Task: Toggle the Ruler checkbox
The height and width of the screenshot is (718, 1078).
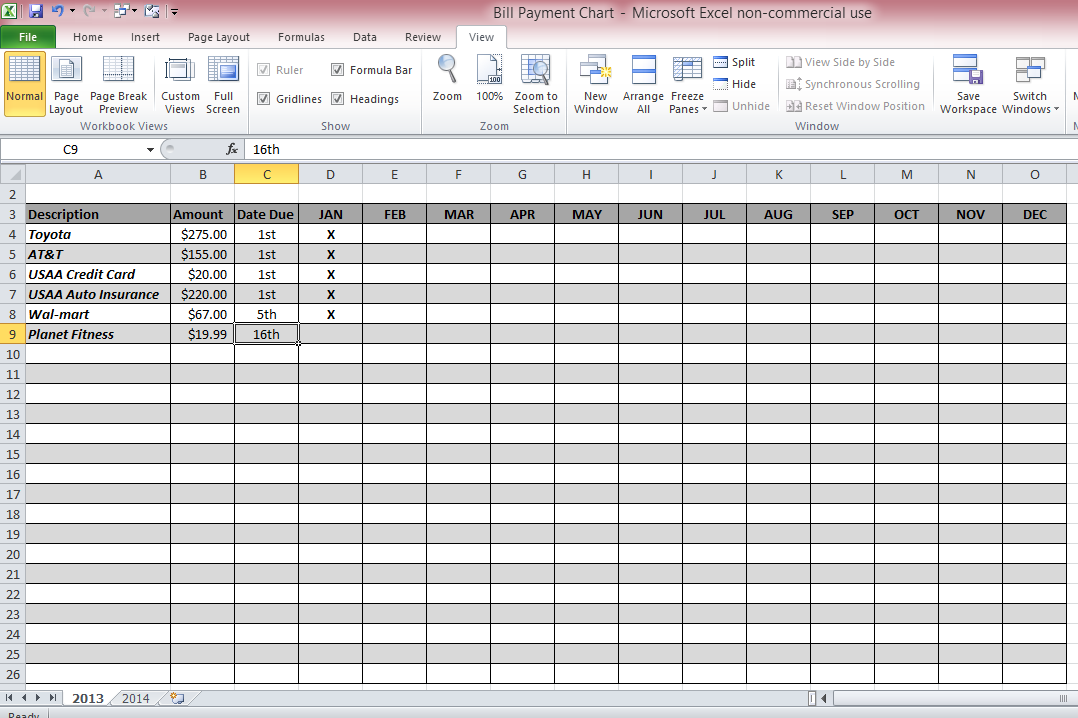Action: tap(263, 69)
